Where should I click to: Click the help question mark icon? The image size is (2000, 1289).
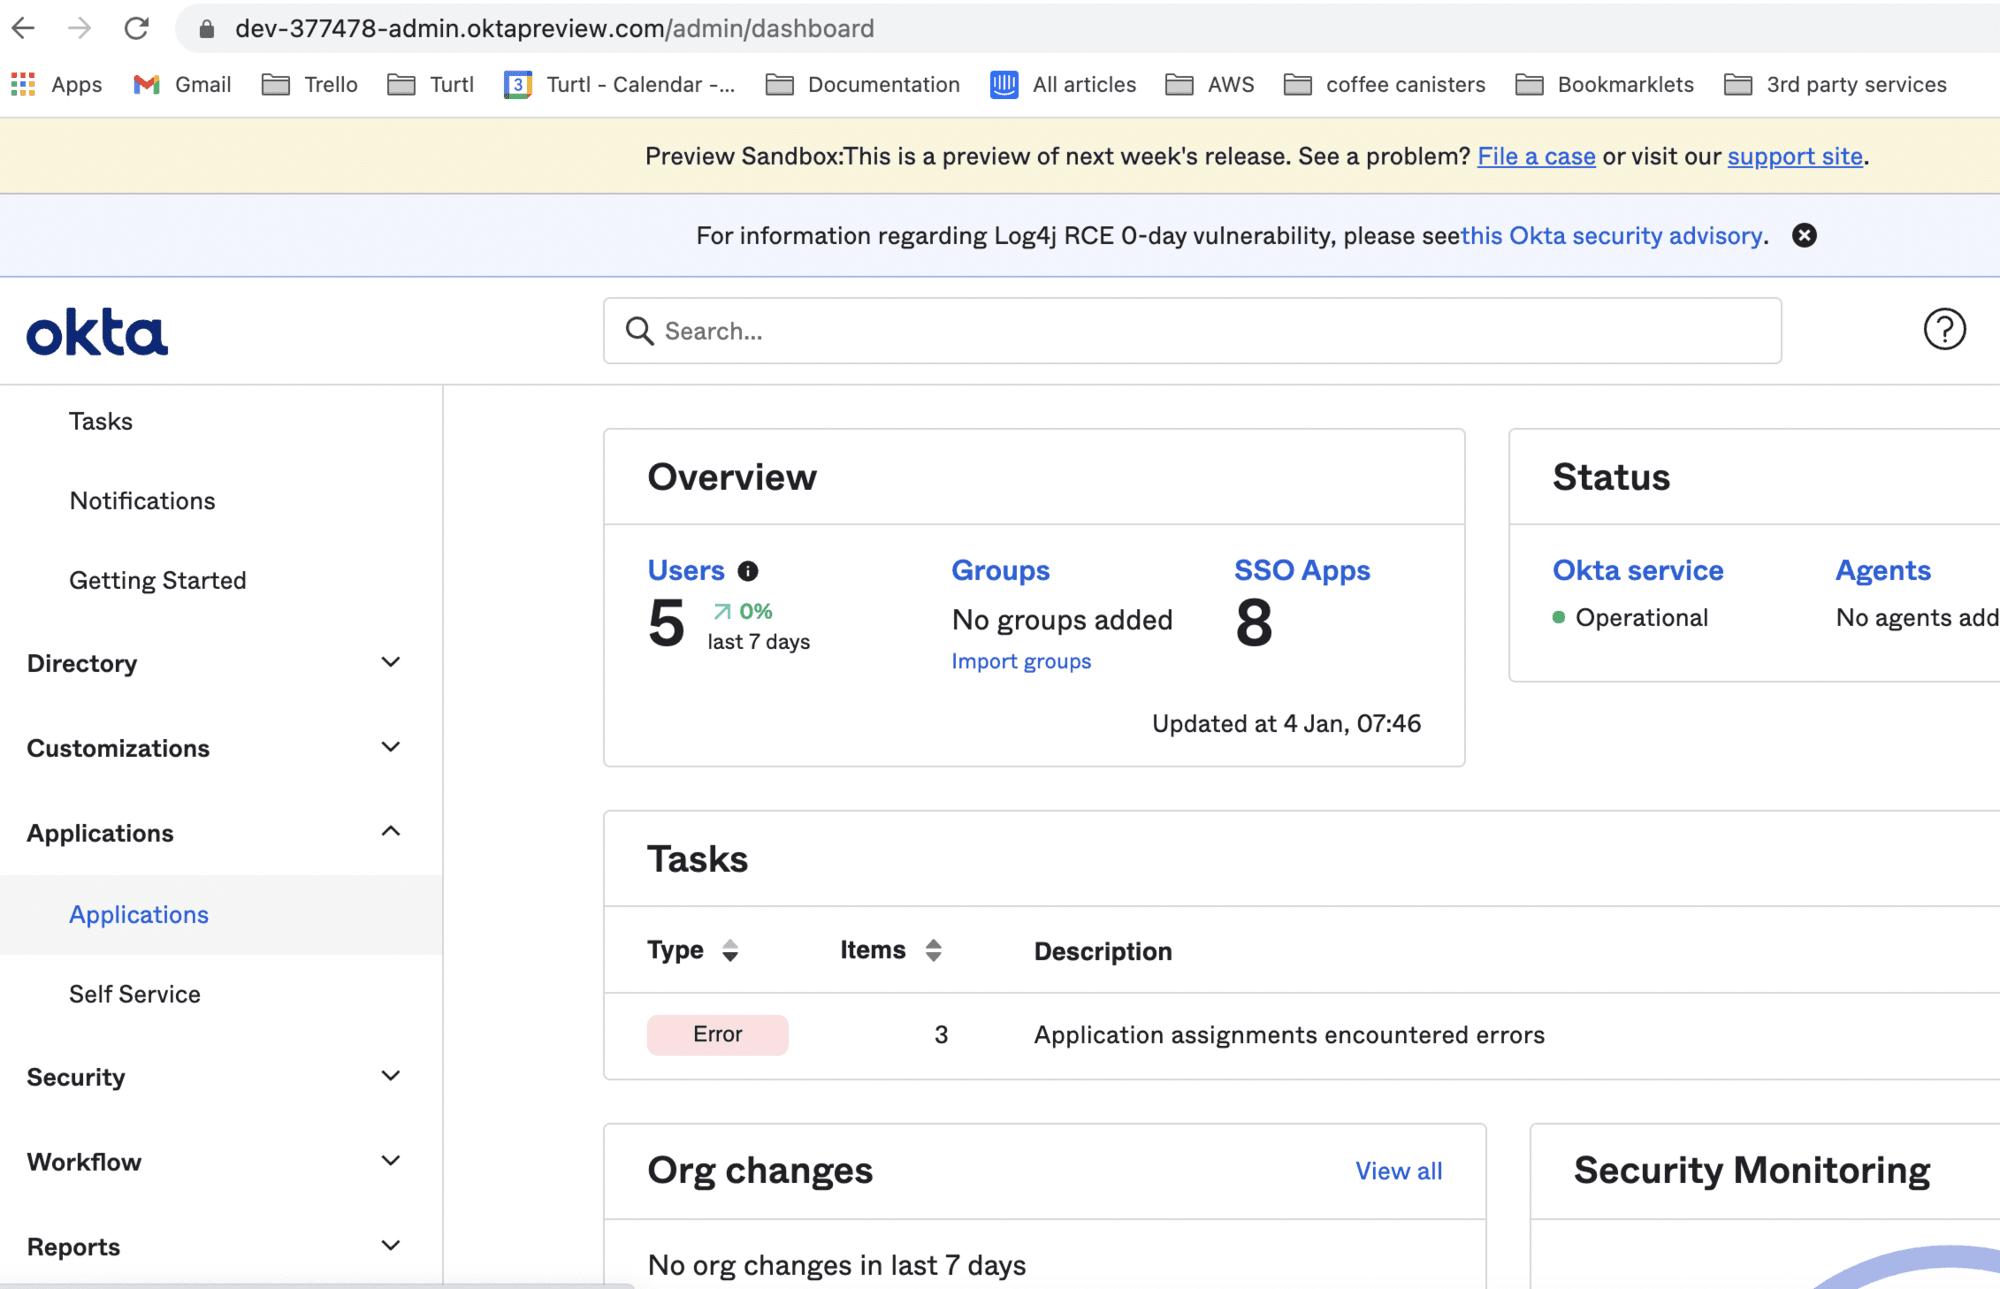[1944, 329]
